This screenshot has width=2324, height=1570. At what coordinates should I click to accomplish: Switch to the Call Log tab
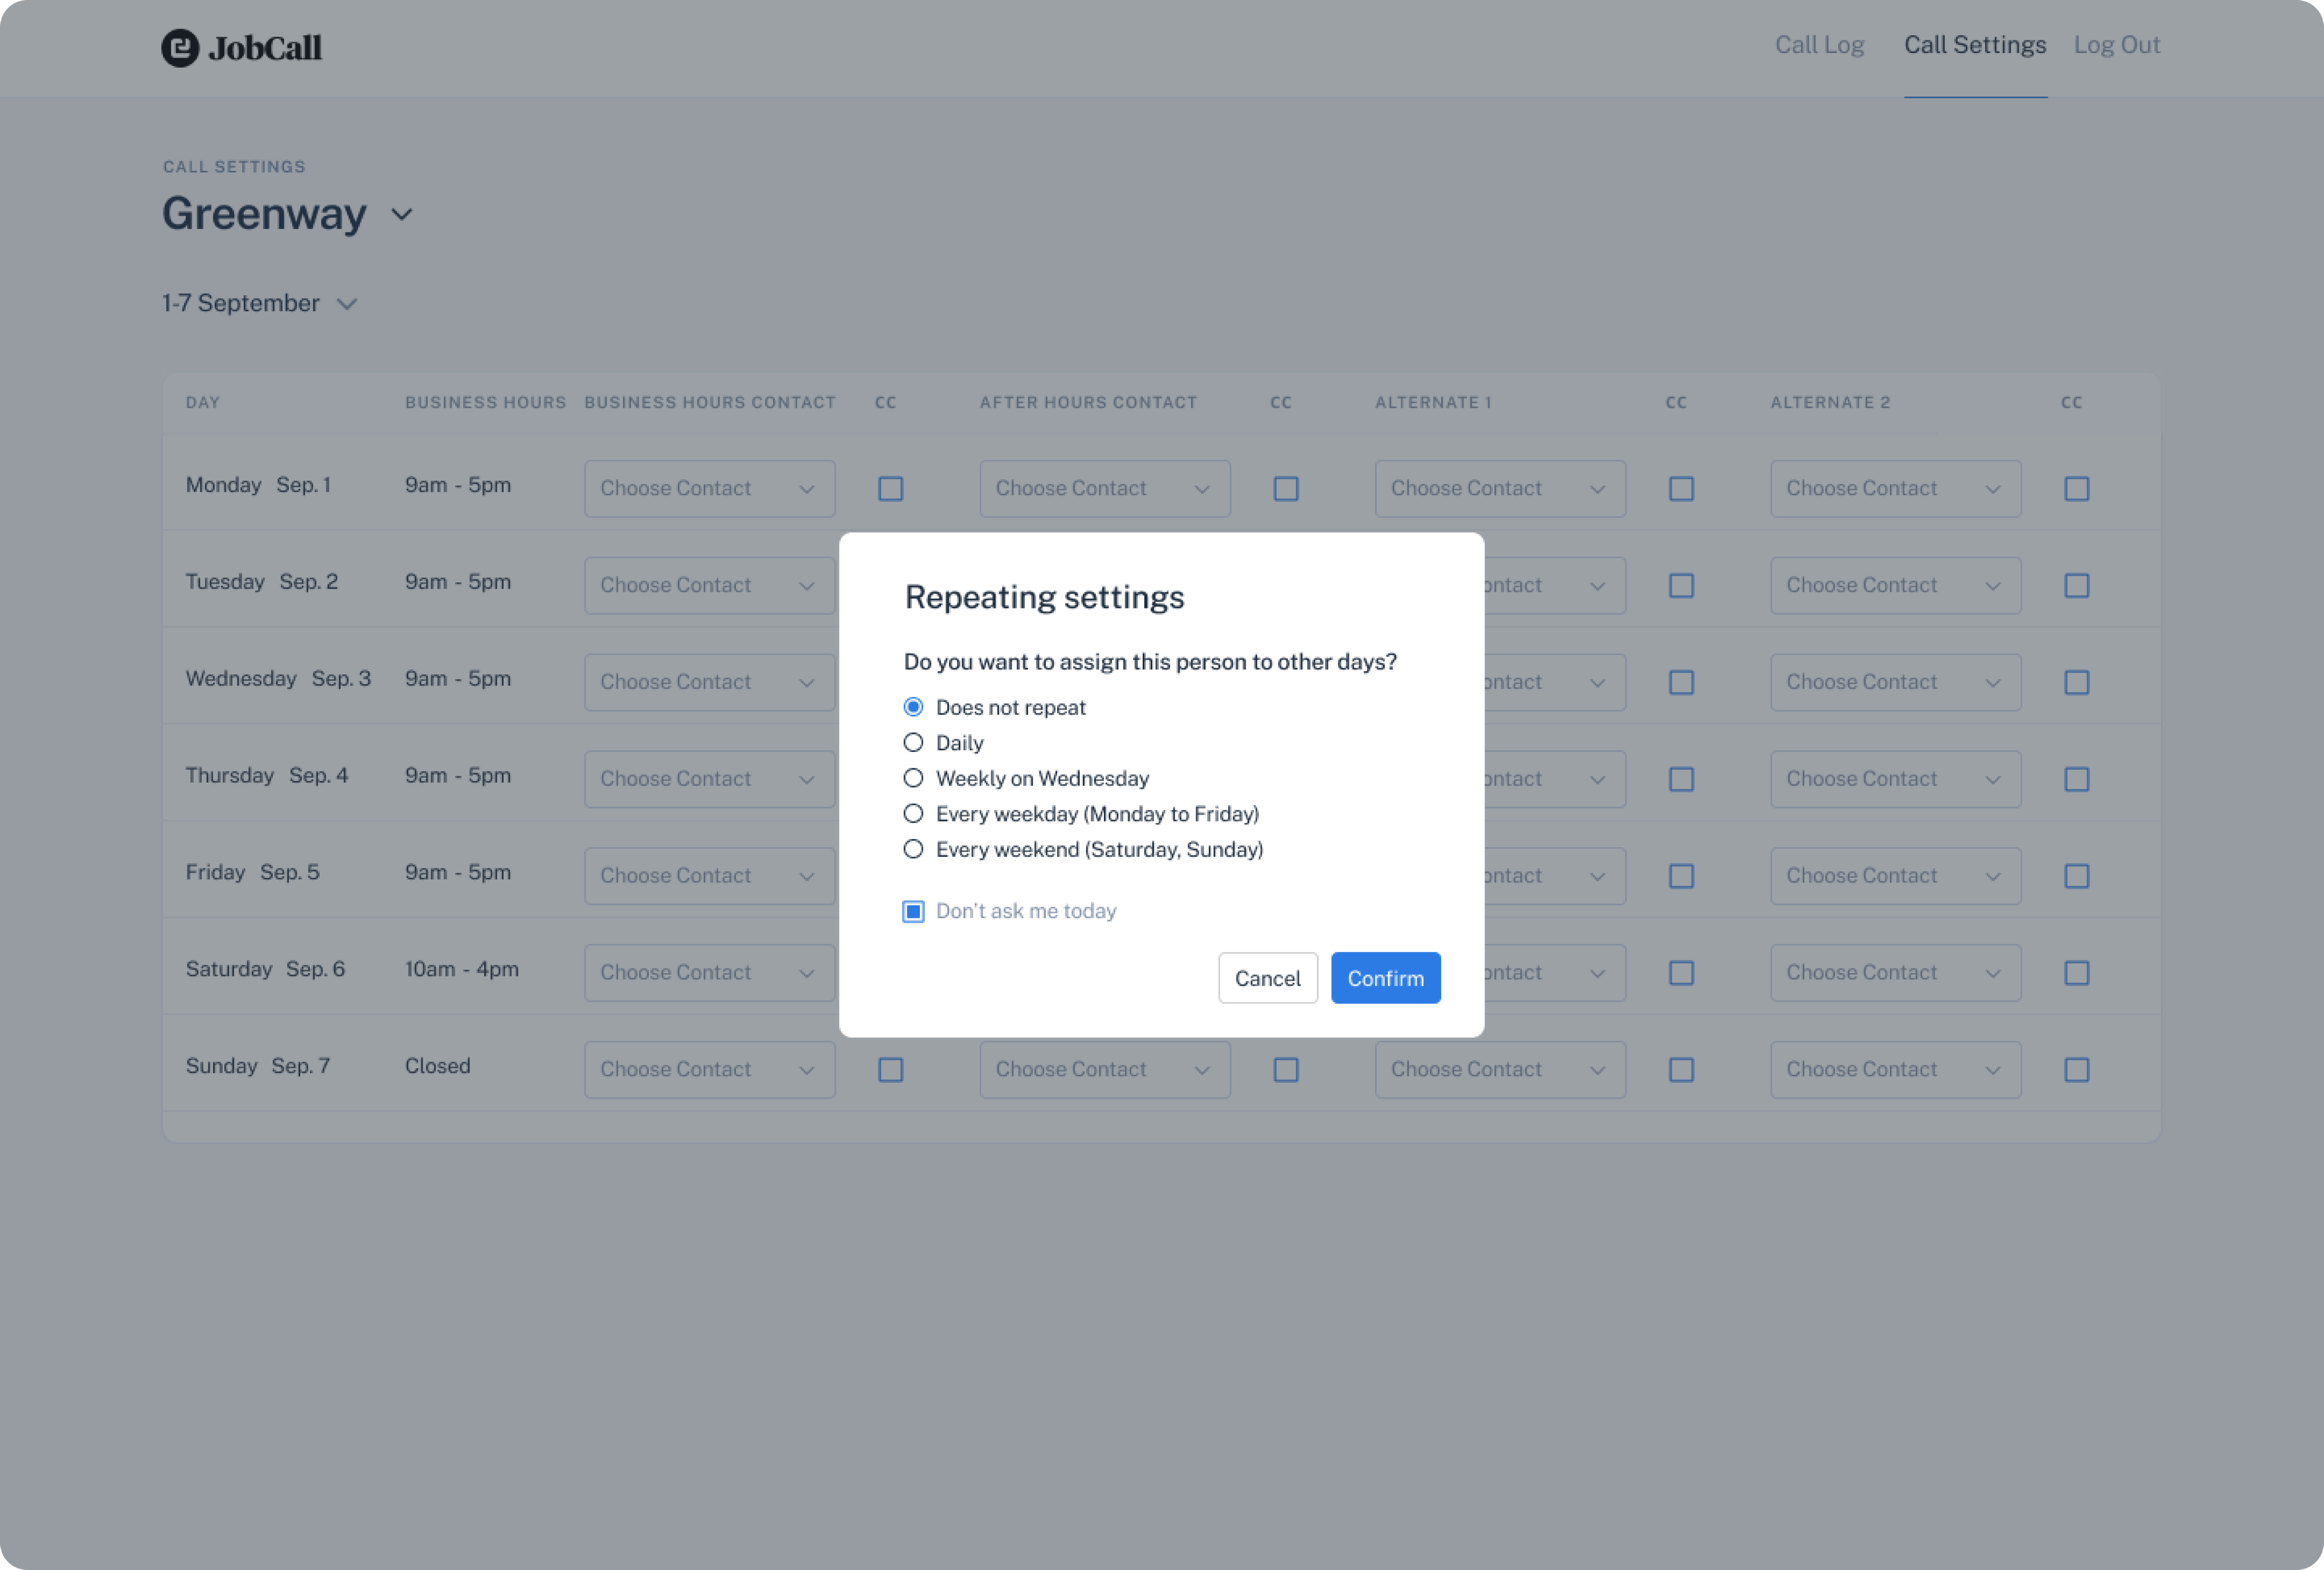click(x=1819, y=45)
